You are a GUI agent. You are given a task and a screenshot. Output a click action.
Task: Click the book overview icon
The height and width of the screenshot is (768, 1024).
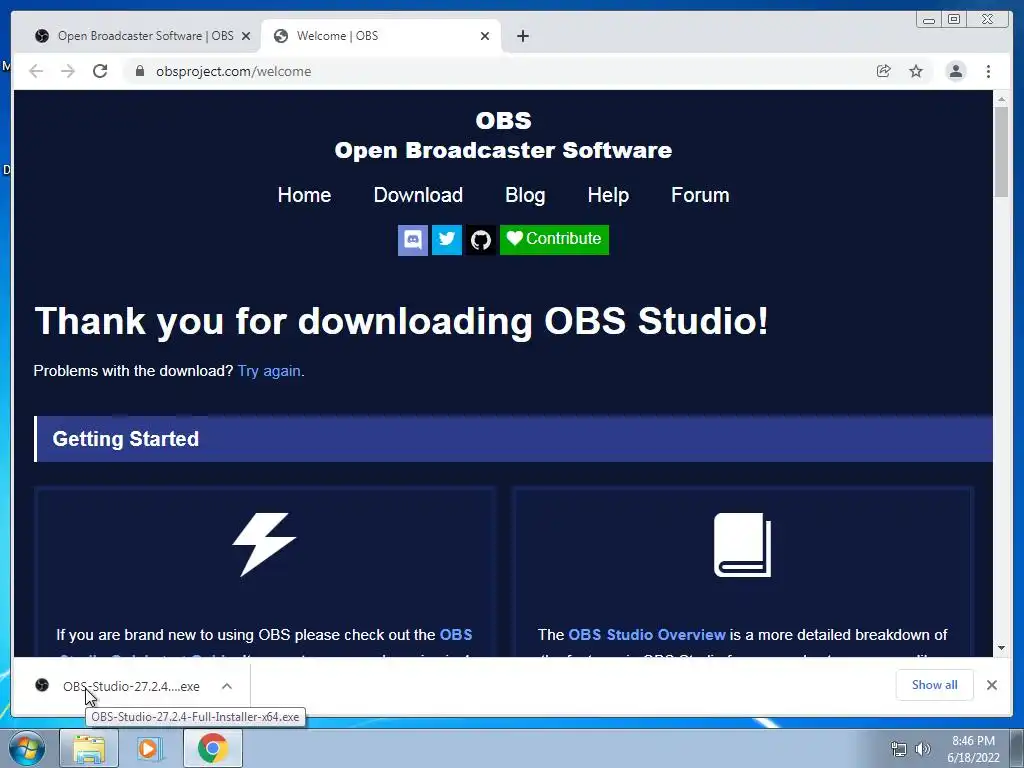click(x=743, y=545)
